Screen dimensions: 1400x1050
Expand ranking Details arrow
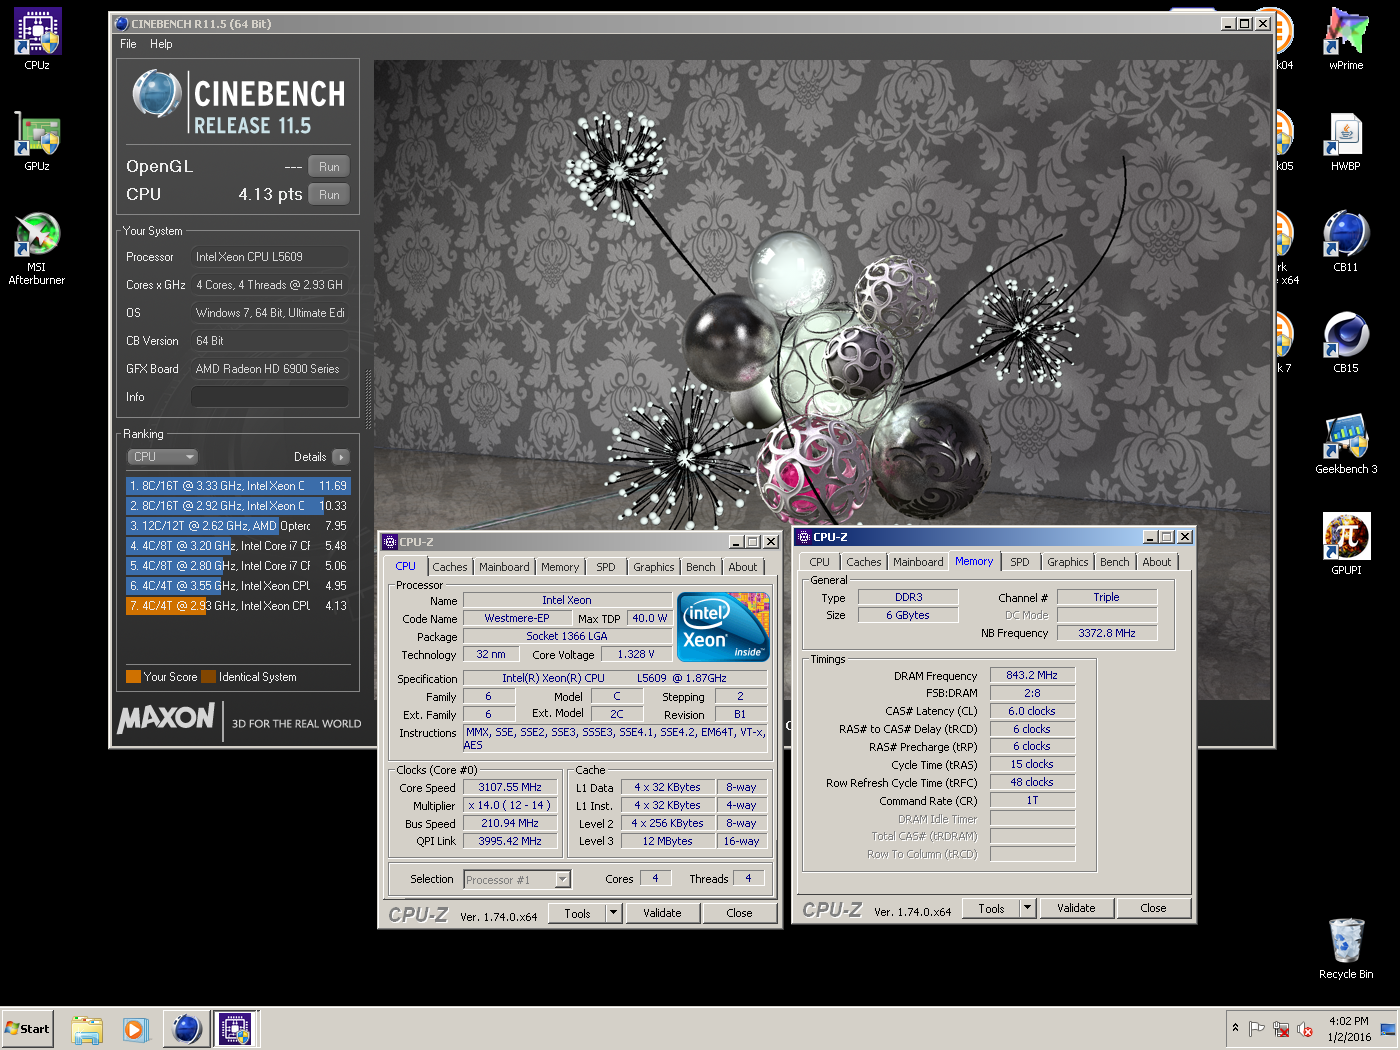click(x=341, y=457)
